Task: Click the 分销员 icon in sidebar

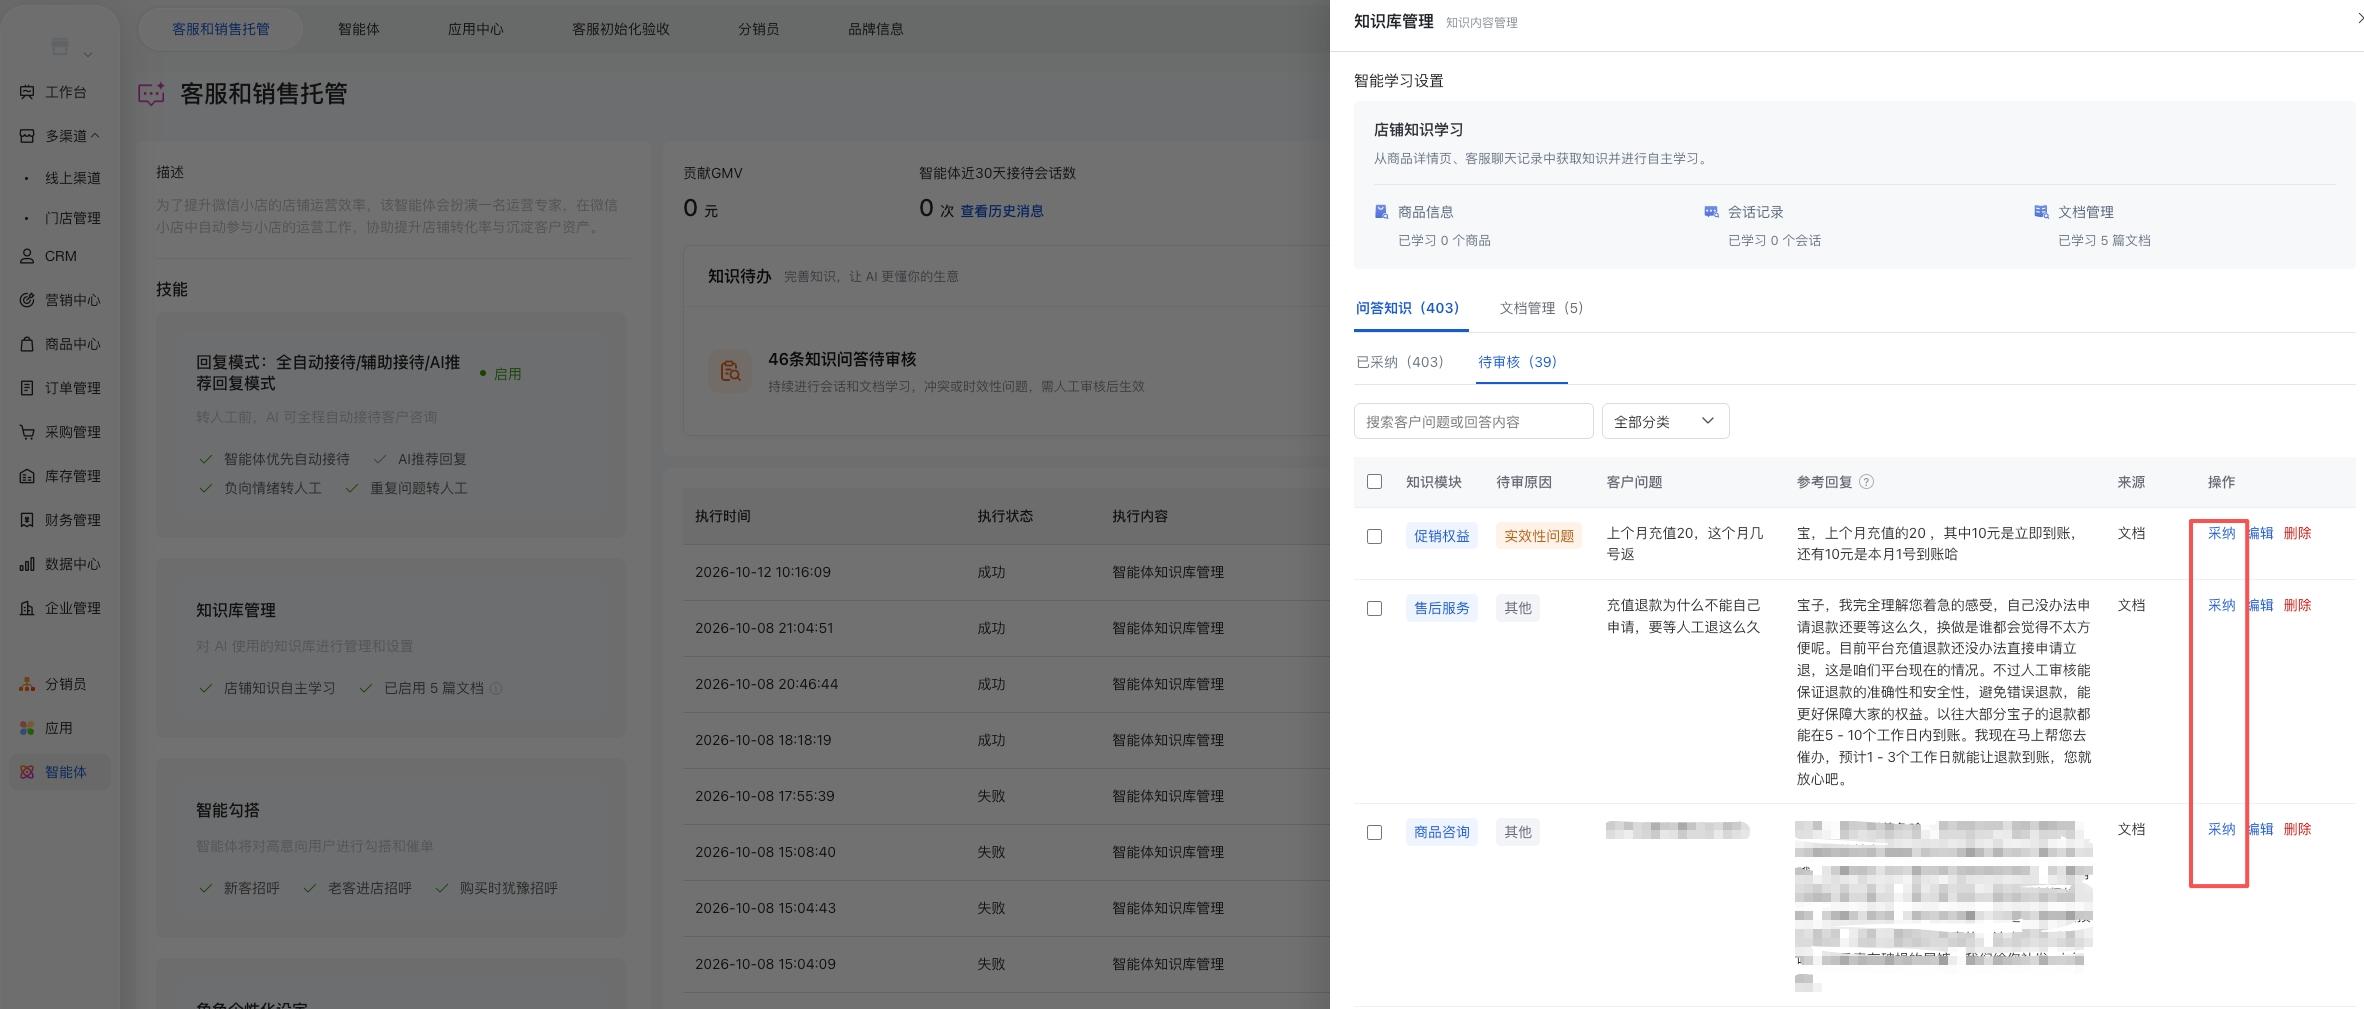Action: 27,684
